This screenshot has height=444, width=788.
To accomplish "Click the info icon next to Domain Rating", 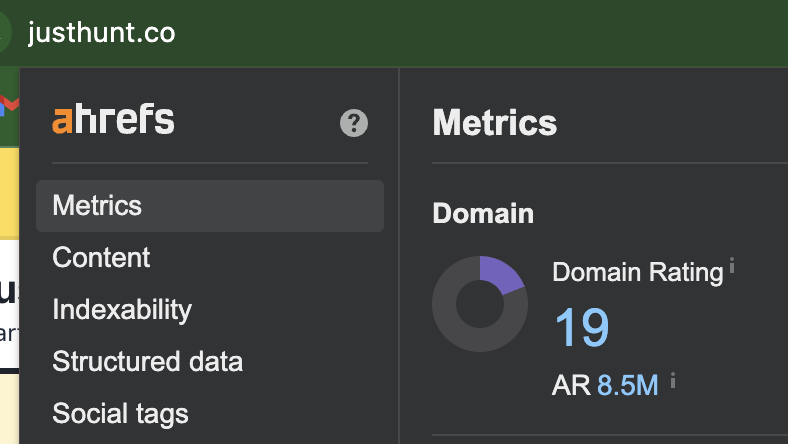I will (732, 265).
